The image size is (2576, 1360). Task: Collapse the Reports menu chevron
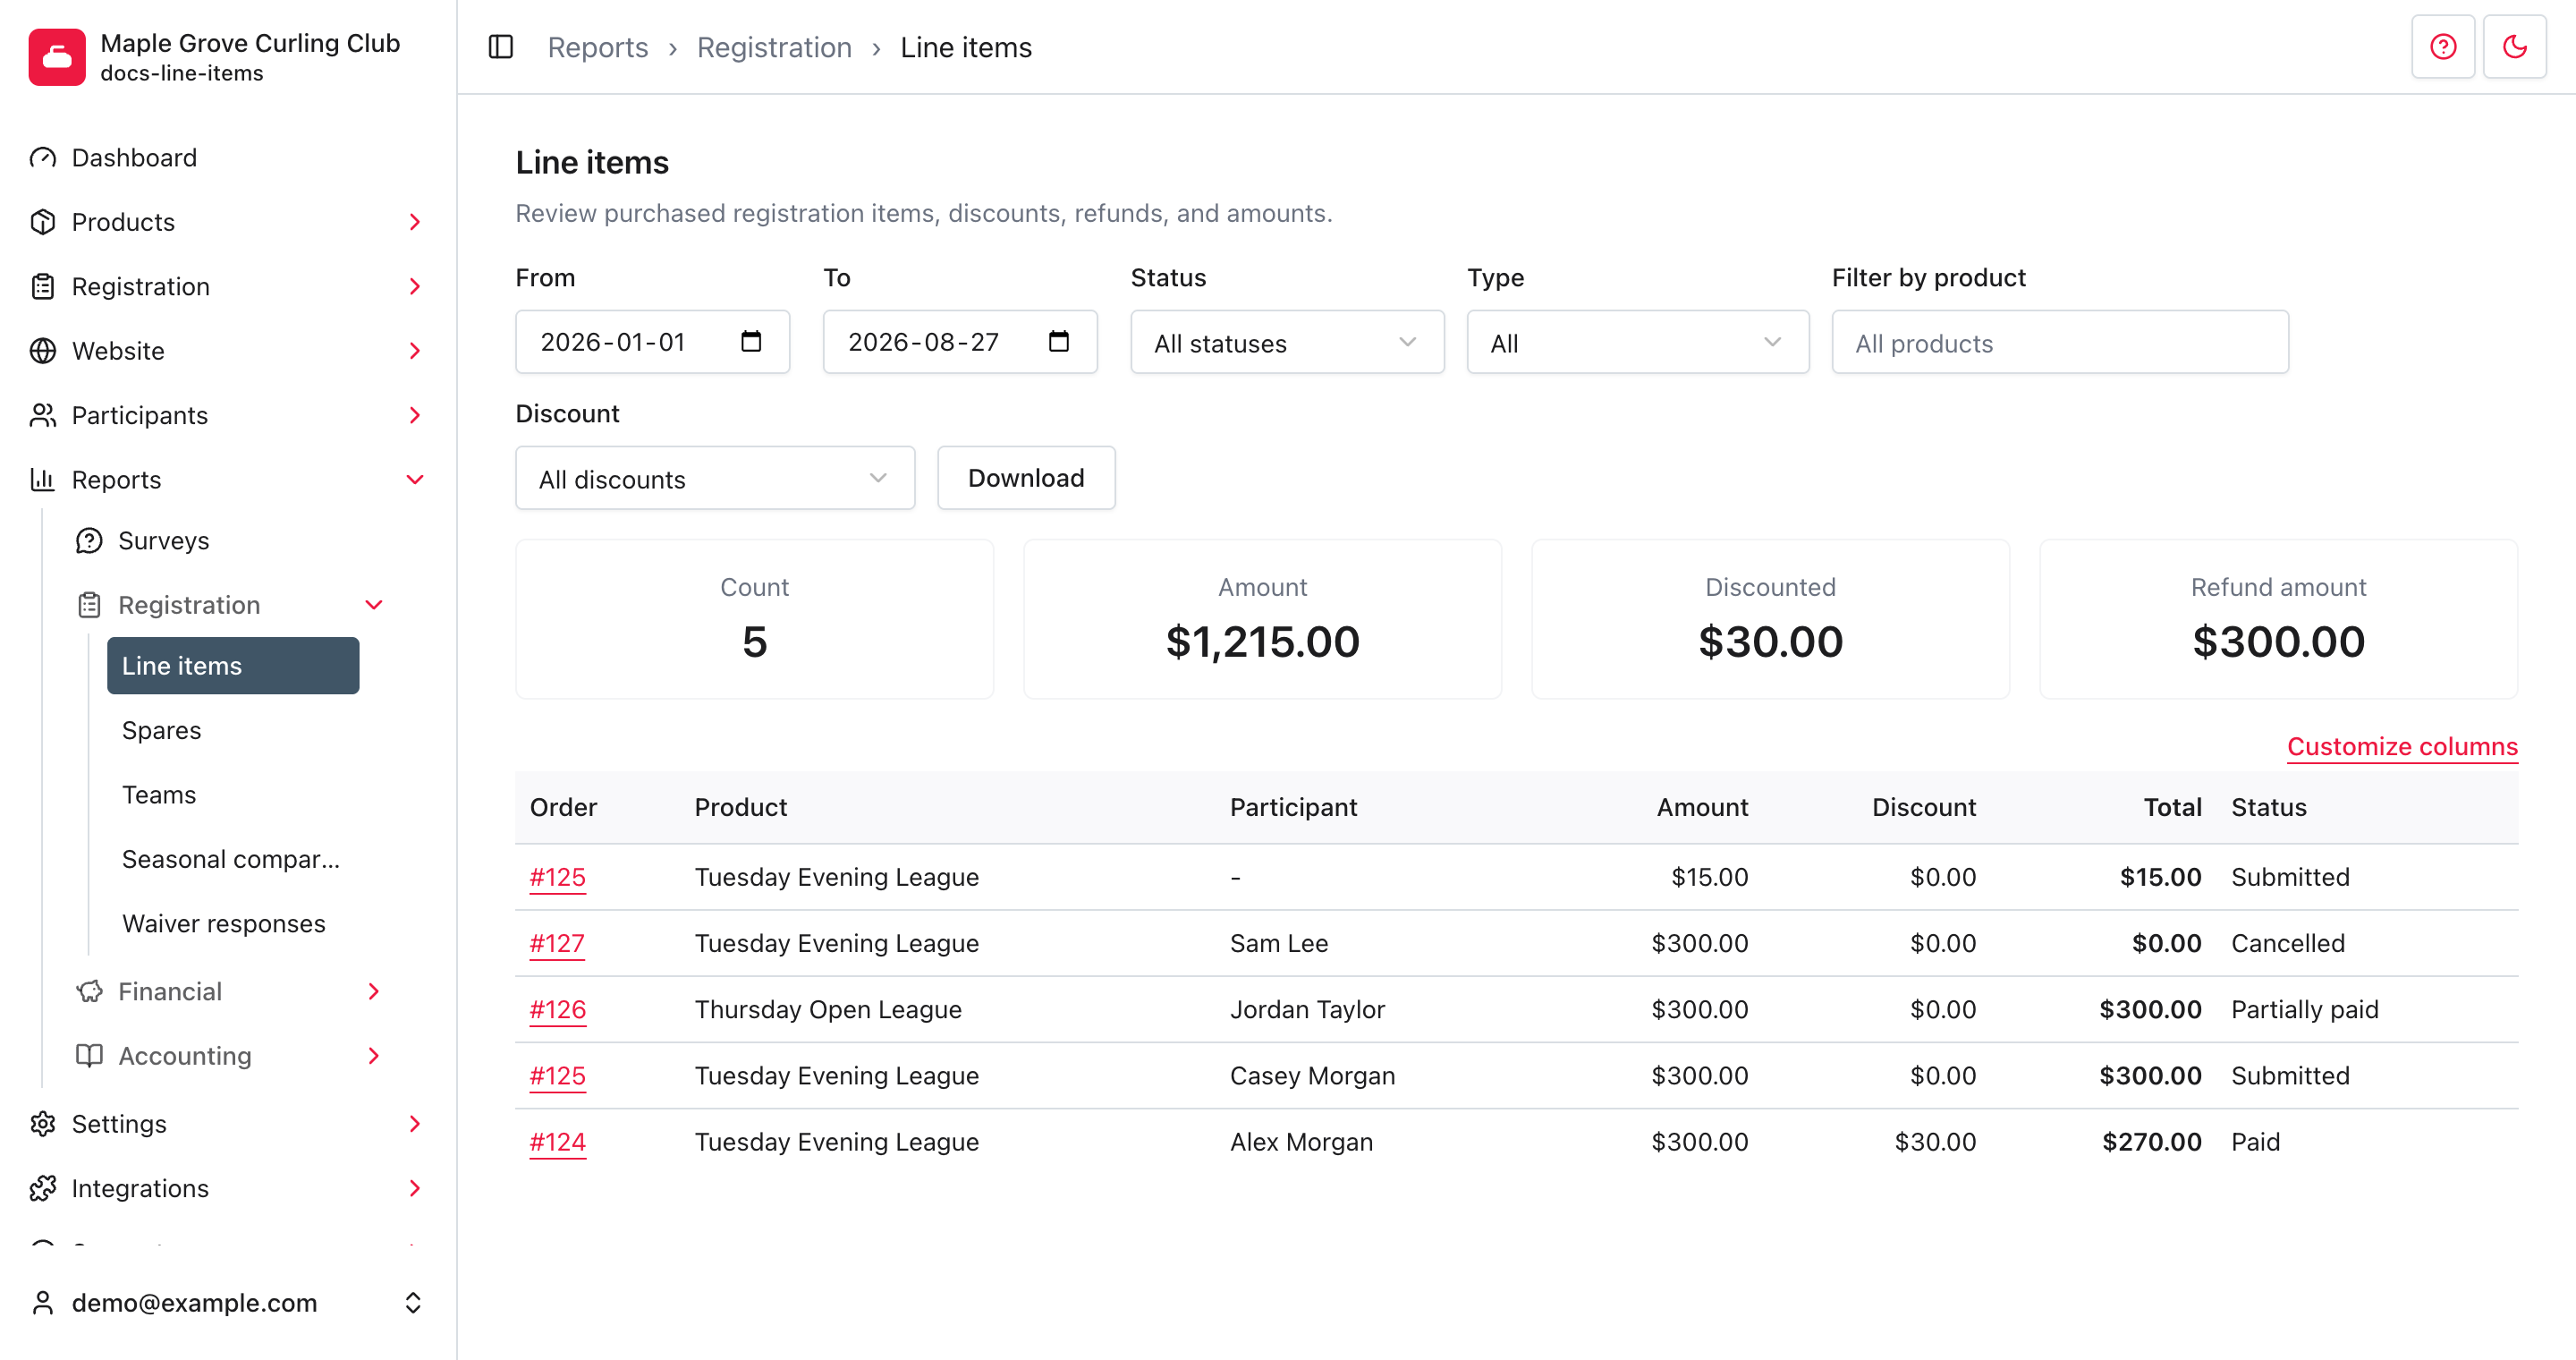(x=415, y=480)
